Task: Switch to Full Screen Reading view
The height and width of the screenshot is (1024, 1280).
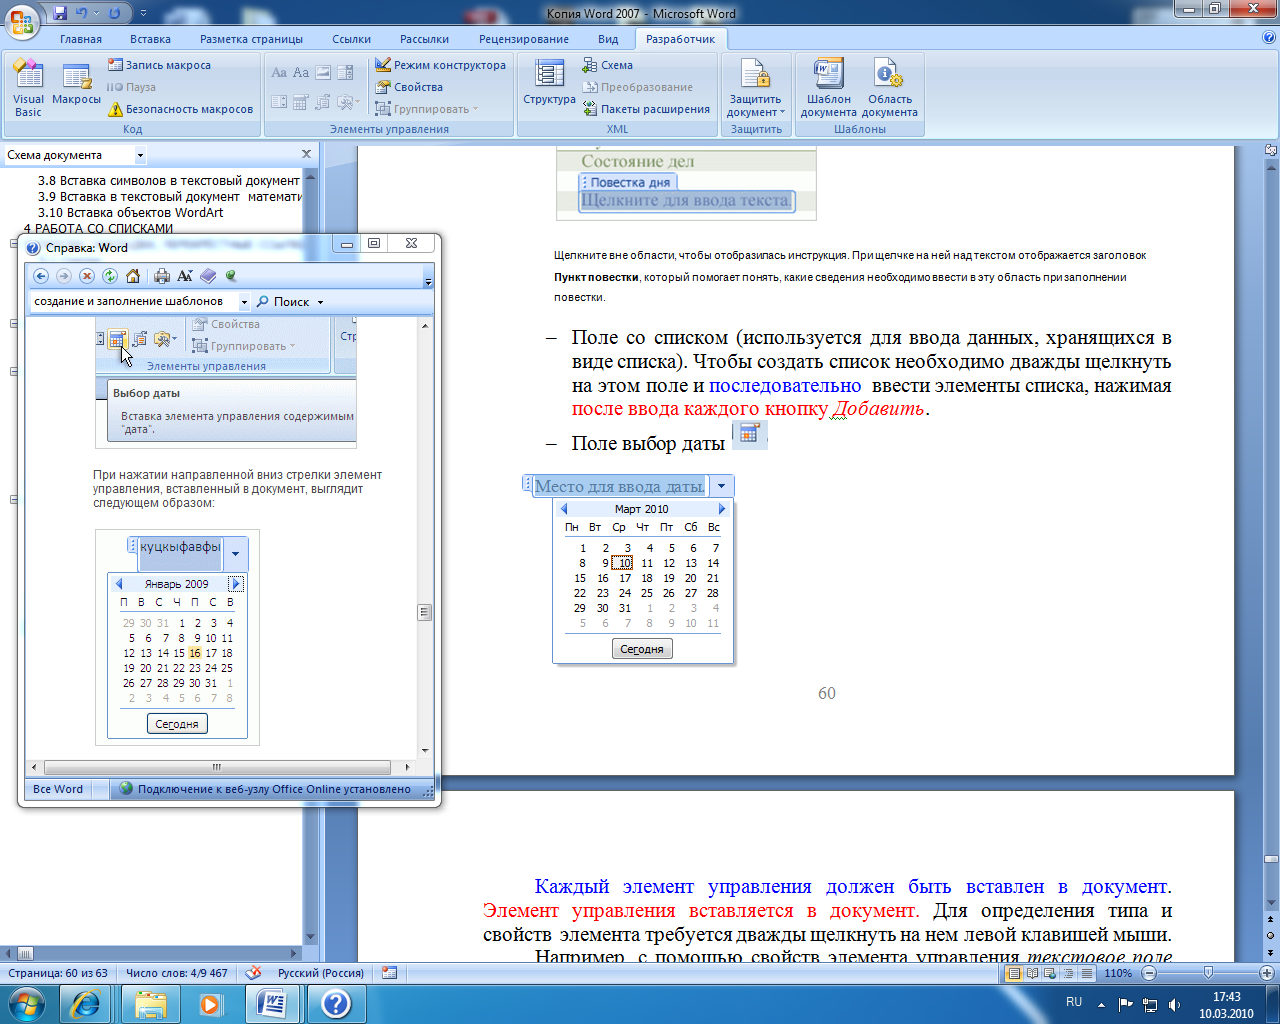Action: click(1030, 973)
